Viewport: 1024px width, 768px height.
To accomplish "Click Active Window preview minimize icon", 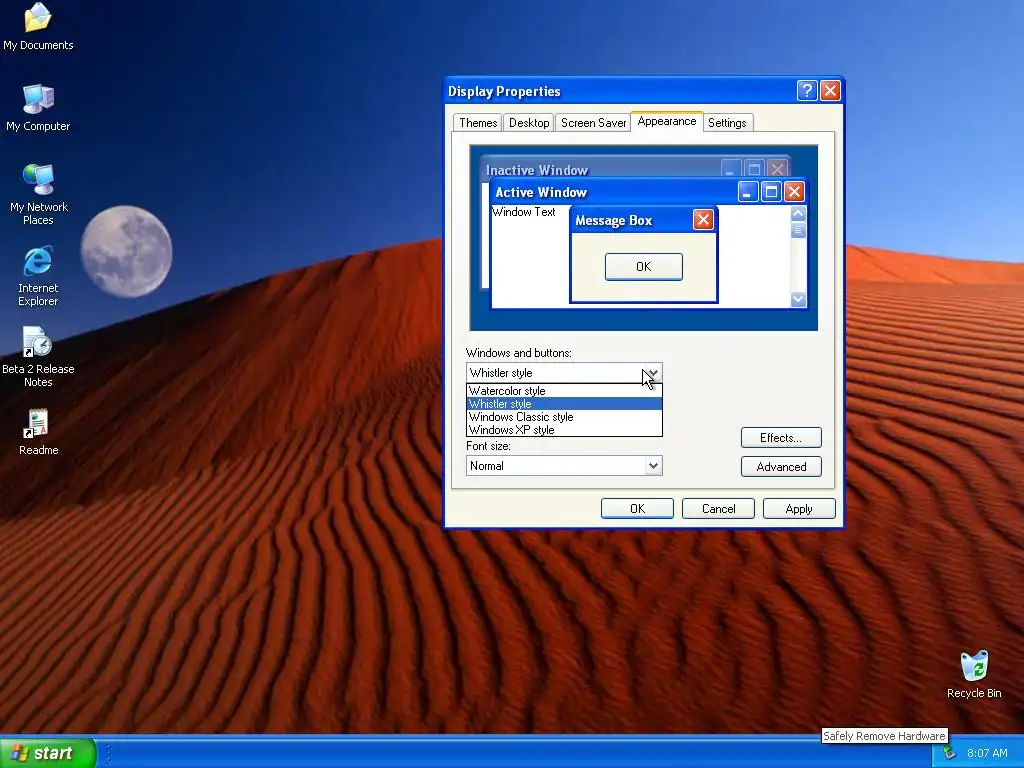I will pos(748,191).
